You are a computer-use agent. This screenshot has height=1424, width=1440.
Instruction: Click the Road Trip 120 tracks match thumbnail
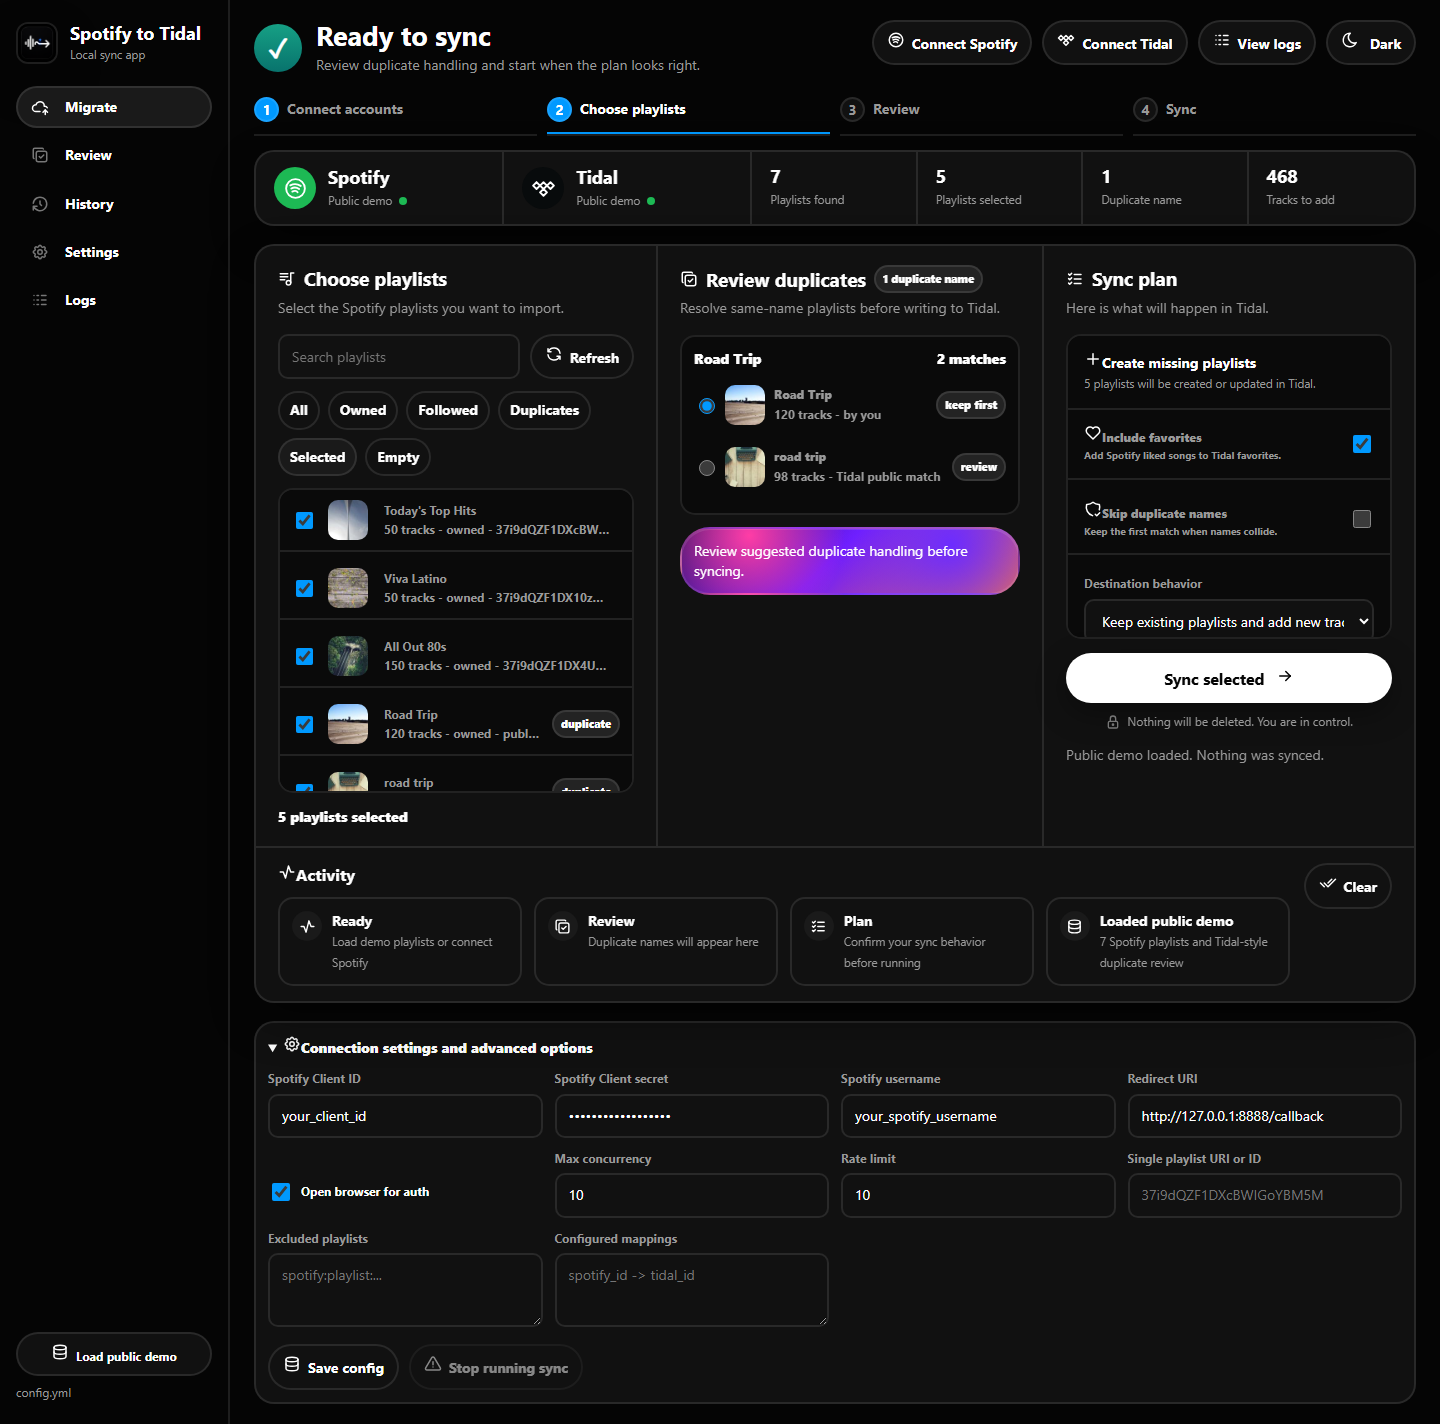point(745,405)
